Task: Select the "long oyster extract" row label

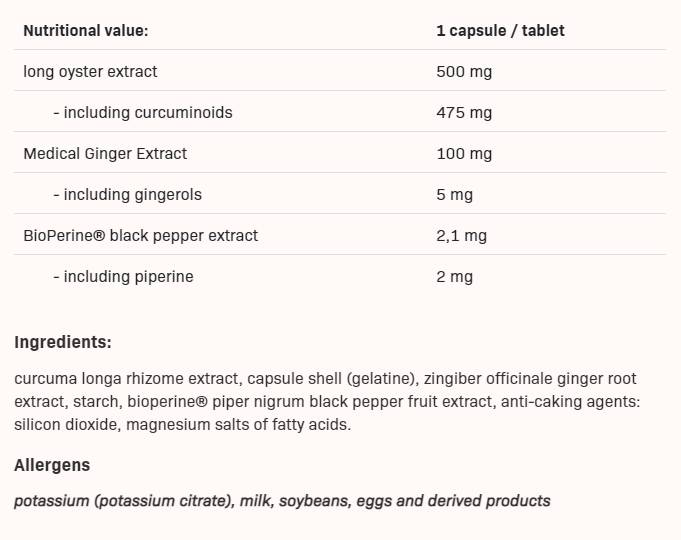Action: click(90, 72)
